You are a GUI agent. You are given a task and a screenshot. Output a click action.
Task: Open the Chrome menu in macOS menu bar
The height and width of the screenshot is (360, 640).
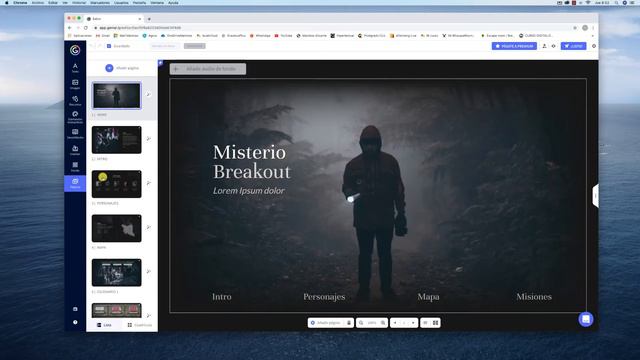[x=20, y=2]
